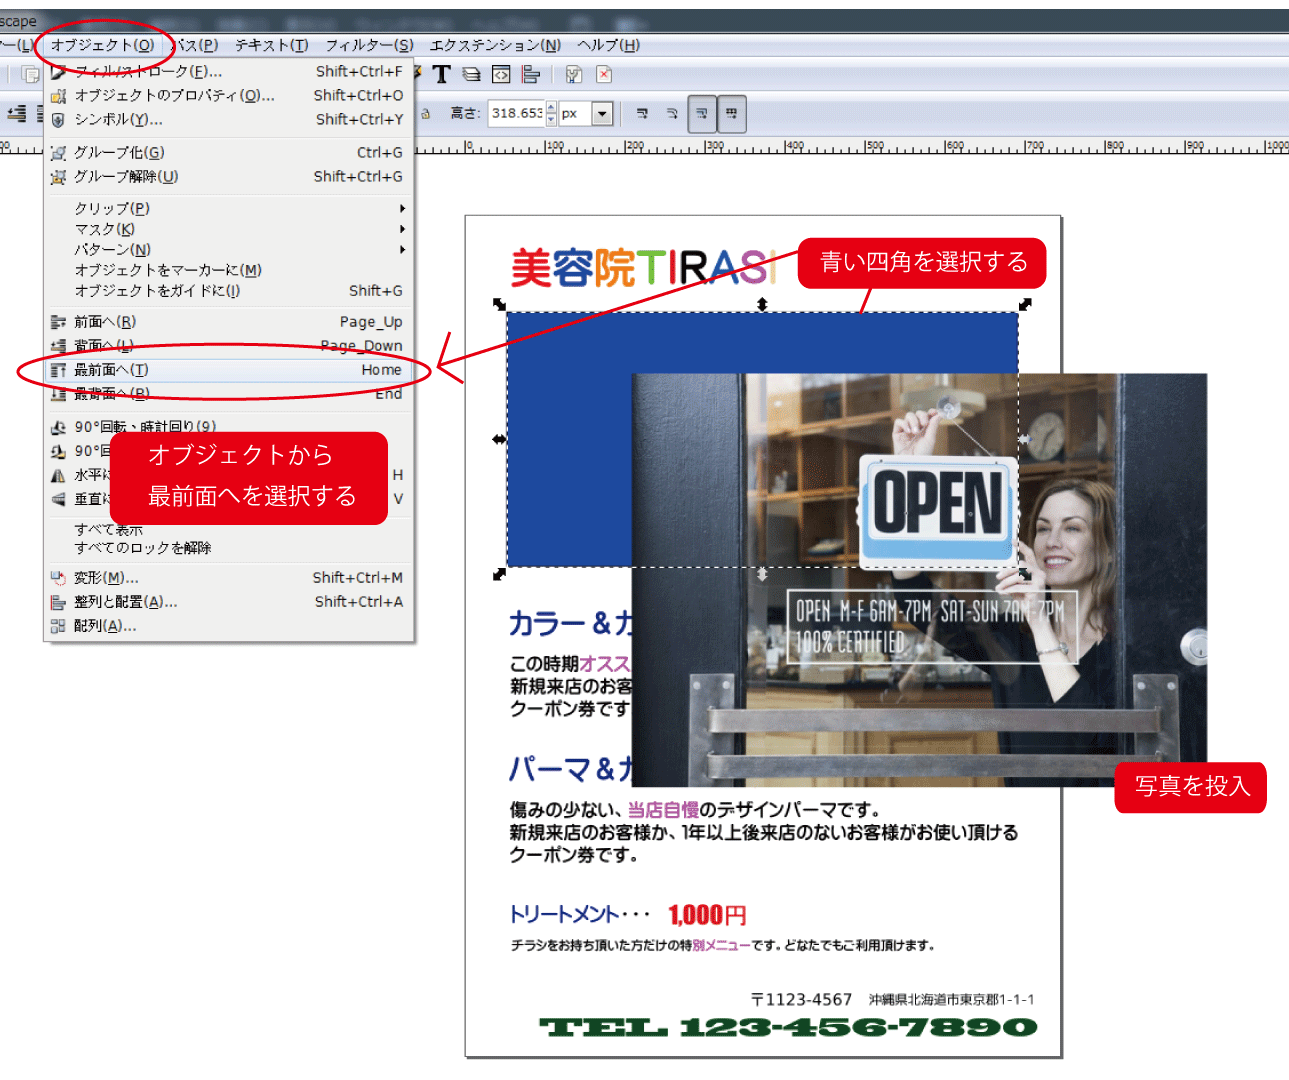Select the Text tool icon
This screenshot has height=1080, width=1289.
click(x=441, y=74)
